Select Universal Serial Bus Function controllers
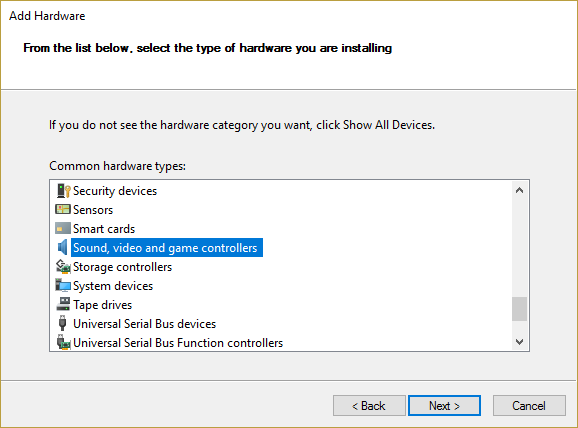 (x=178, y=343)
